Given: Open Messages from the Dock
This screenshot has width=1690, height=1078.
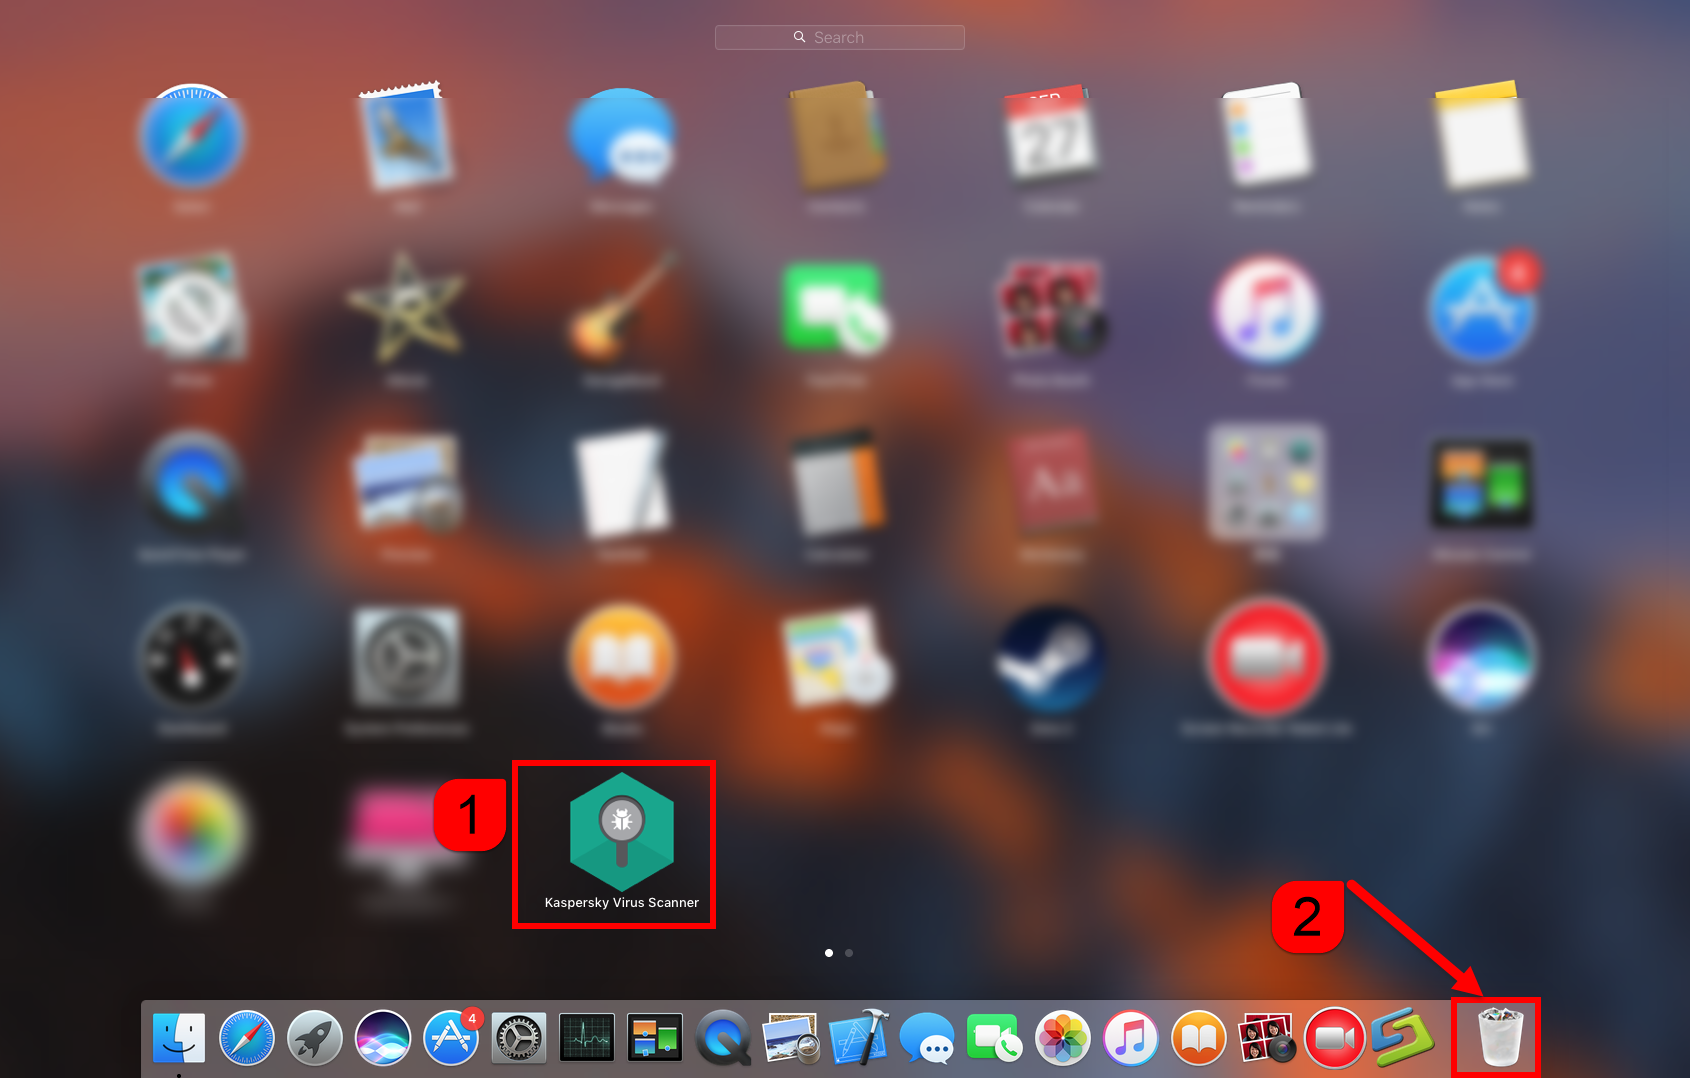Looking at the screenshot, I should [x=926, y=1038].
